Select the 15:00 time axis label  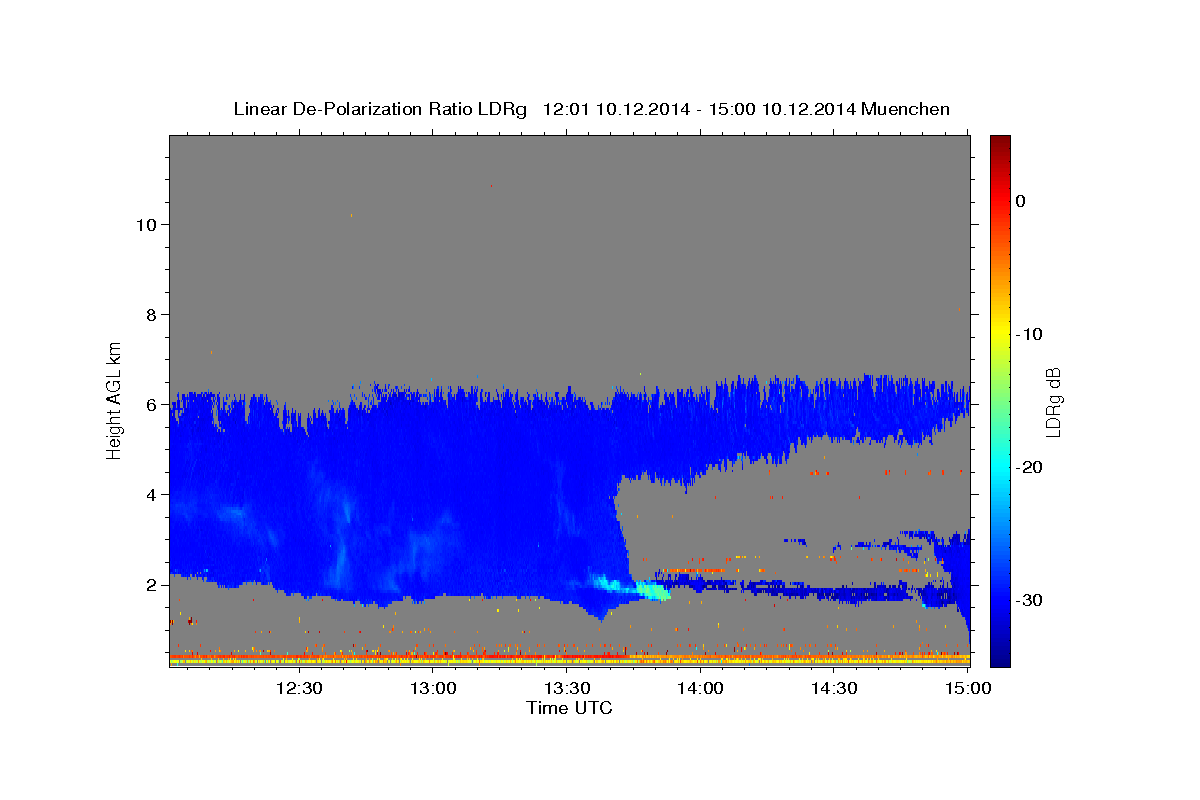969,688
